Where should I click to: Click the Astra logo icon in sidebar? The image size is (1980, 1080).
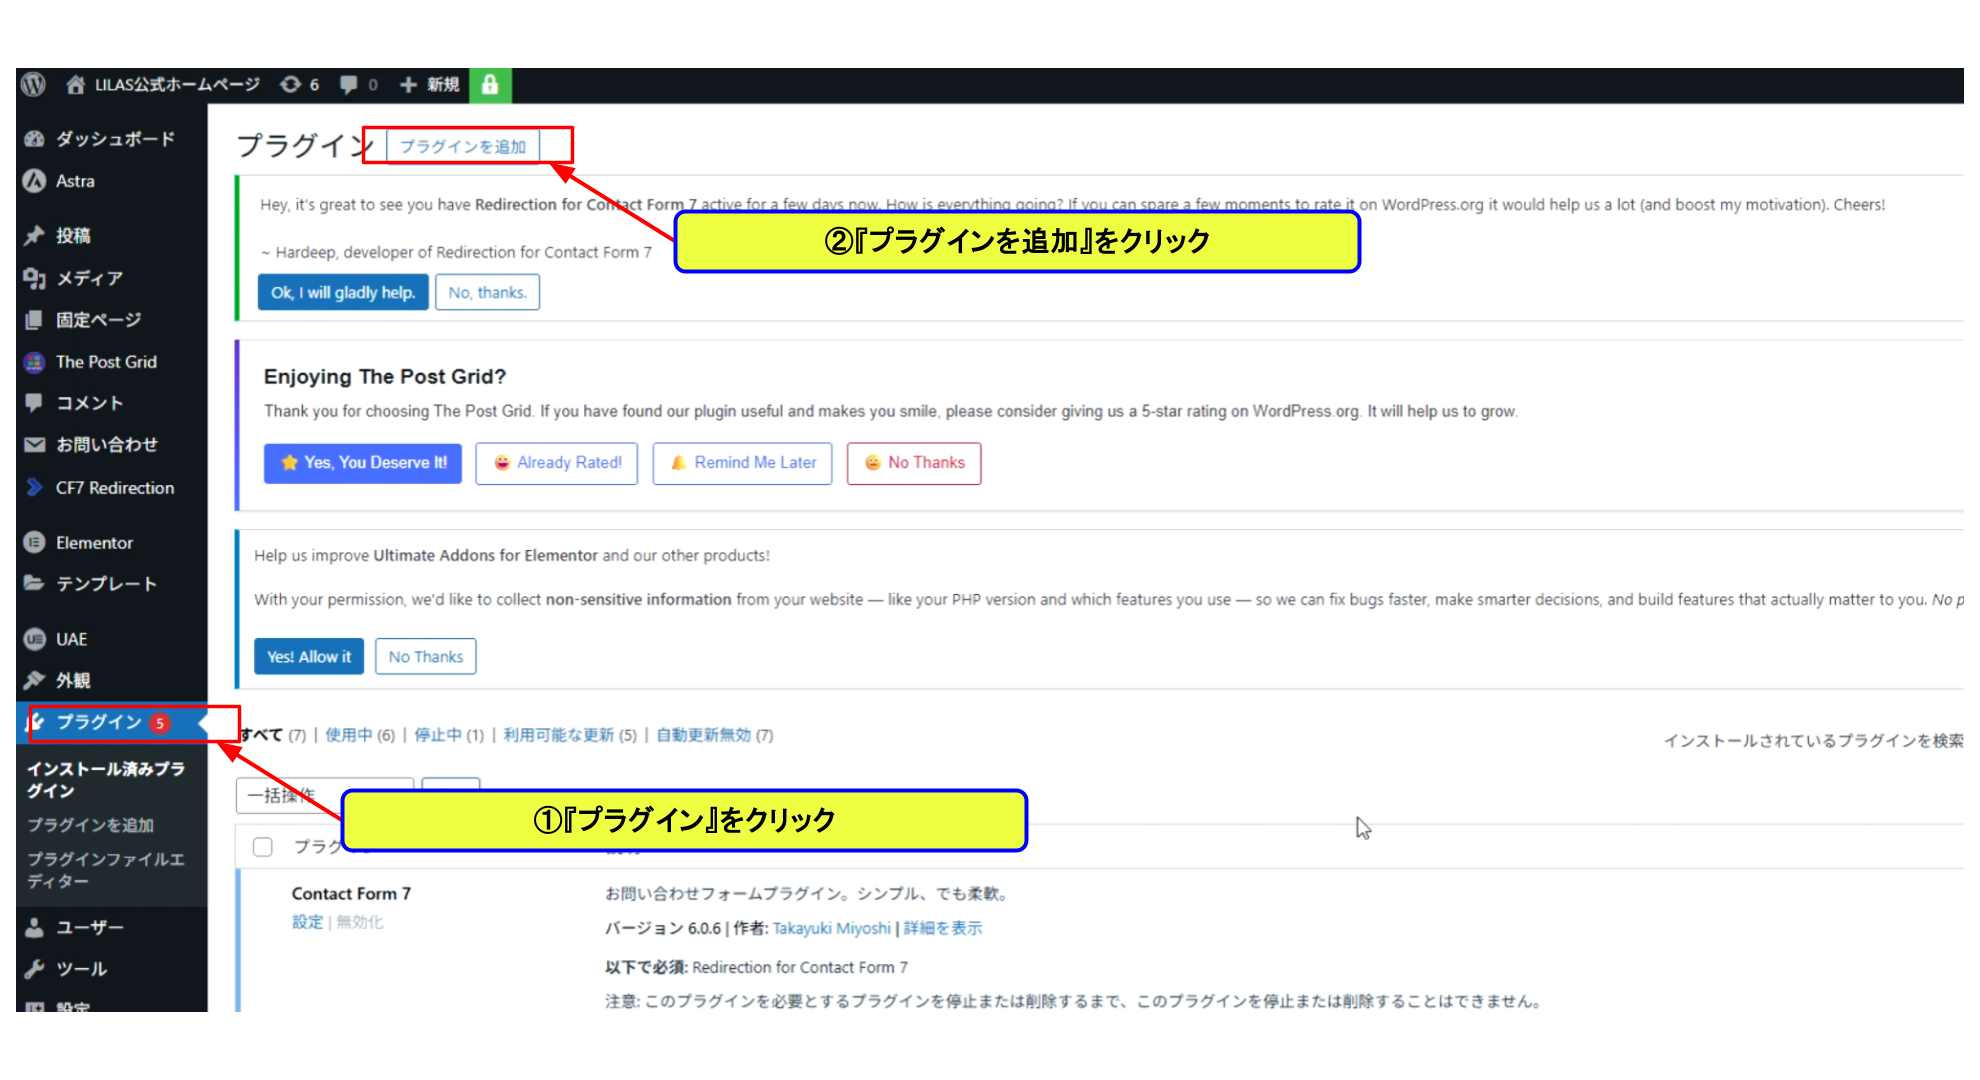[x=35, y=181]
